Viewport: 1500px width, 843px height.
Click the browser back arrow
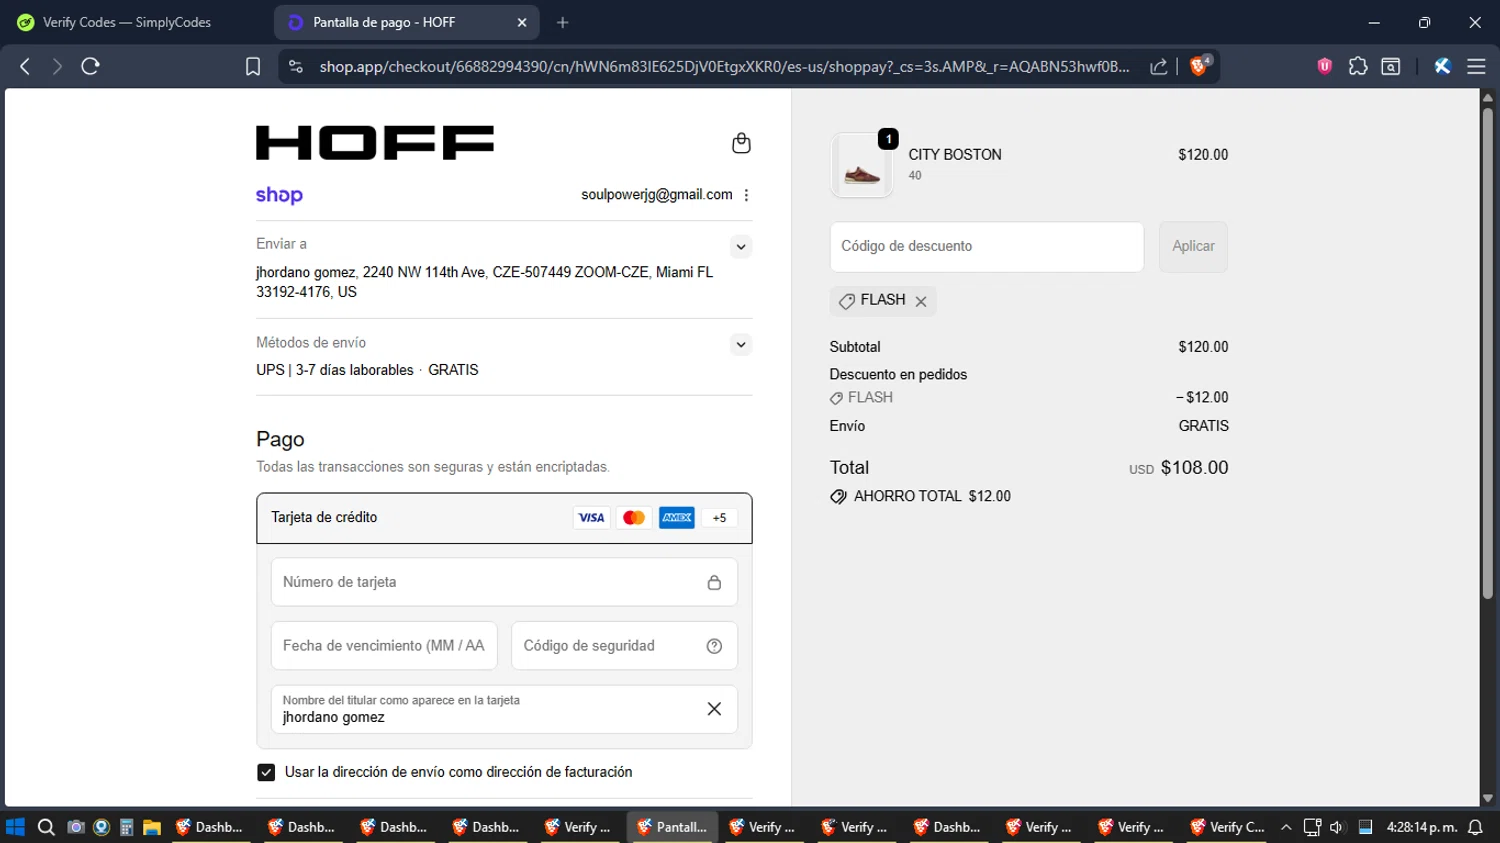click(25, 66)
